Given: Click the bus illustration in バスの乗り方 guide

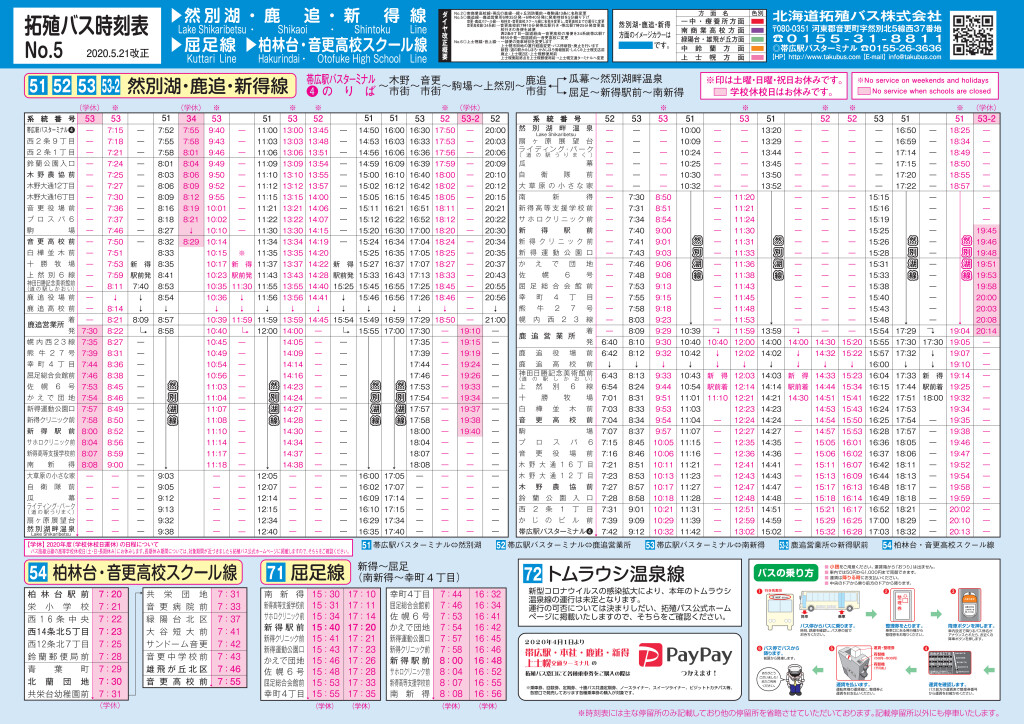Looking at the screenshot, I should click(829, 603).
